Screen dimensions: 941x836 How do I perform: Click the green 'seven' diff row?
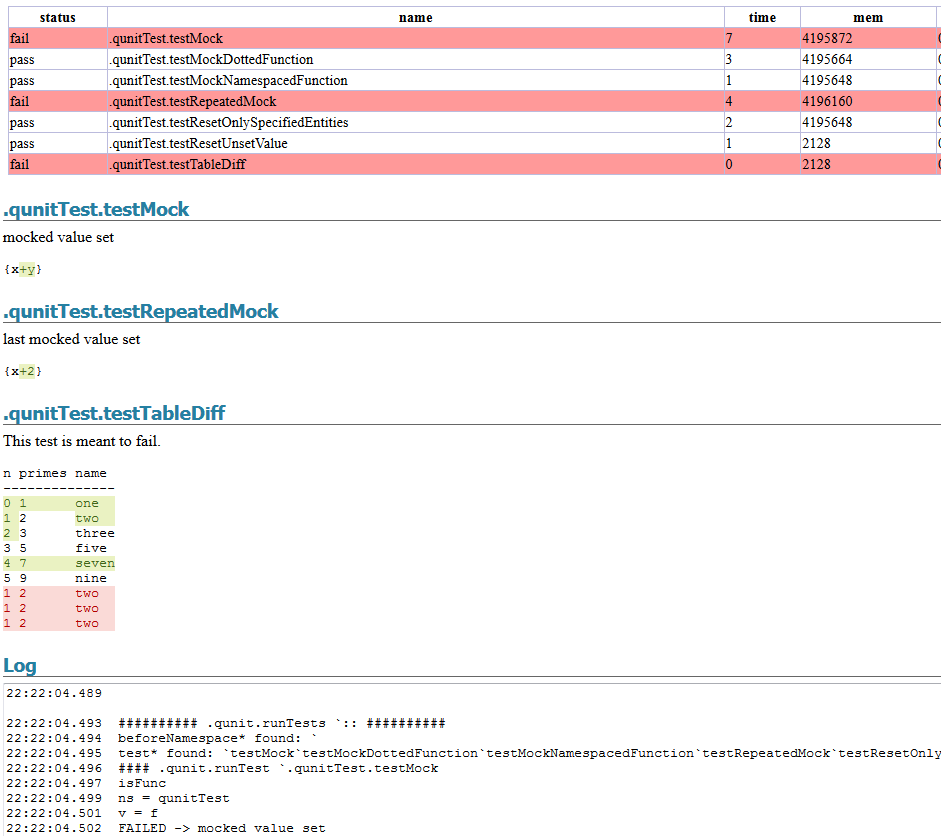coord(59,564)
